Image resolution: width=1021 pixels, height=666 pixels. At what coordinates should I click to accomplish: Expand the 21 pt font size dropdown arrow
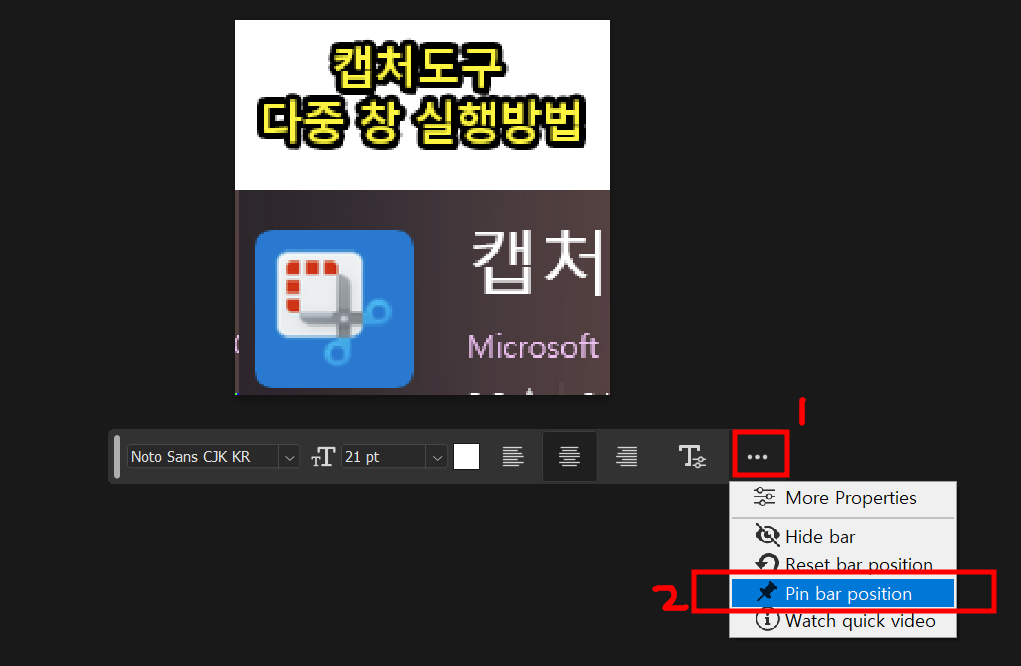coord(437,457)
